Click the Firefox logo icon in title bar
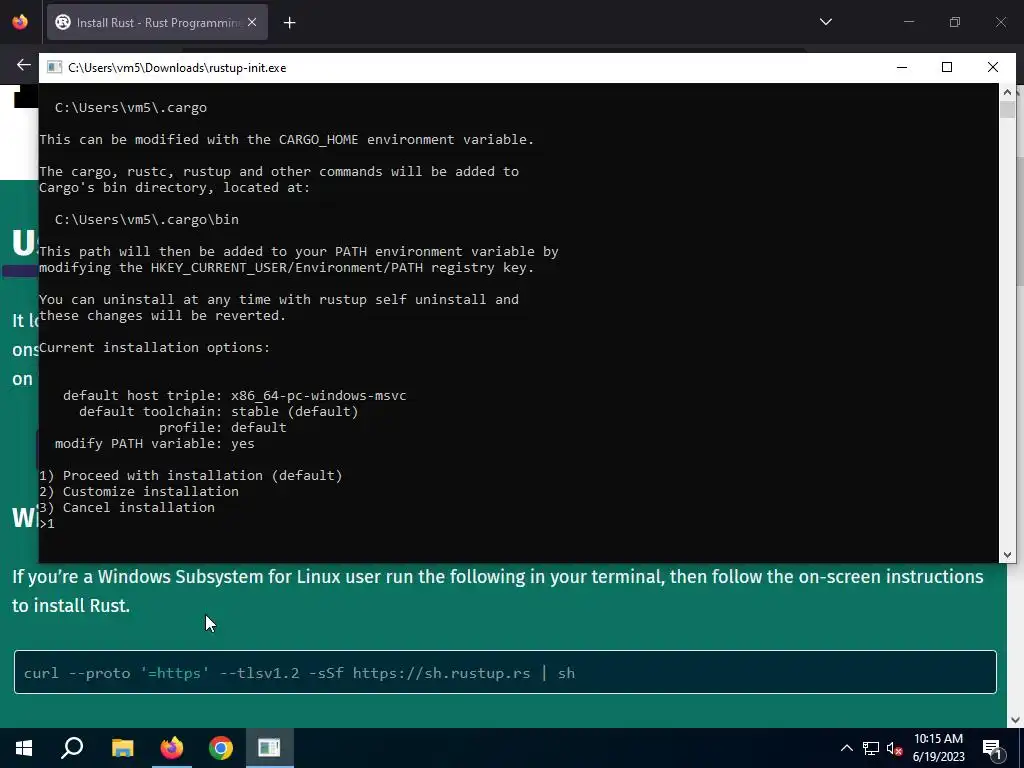 click(x=20, y=22)
